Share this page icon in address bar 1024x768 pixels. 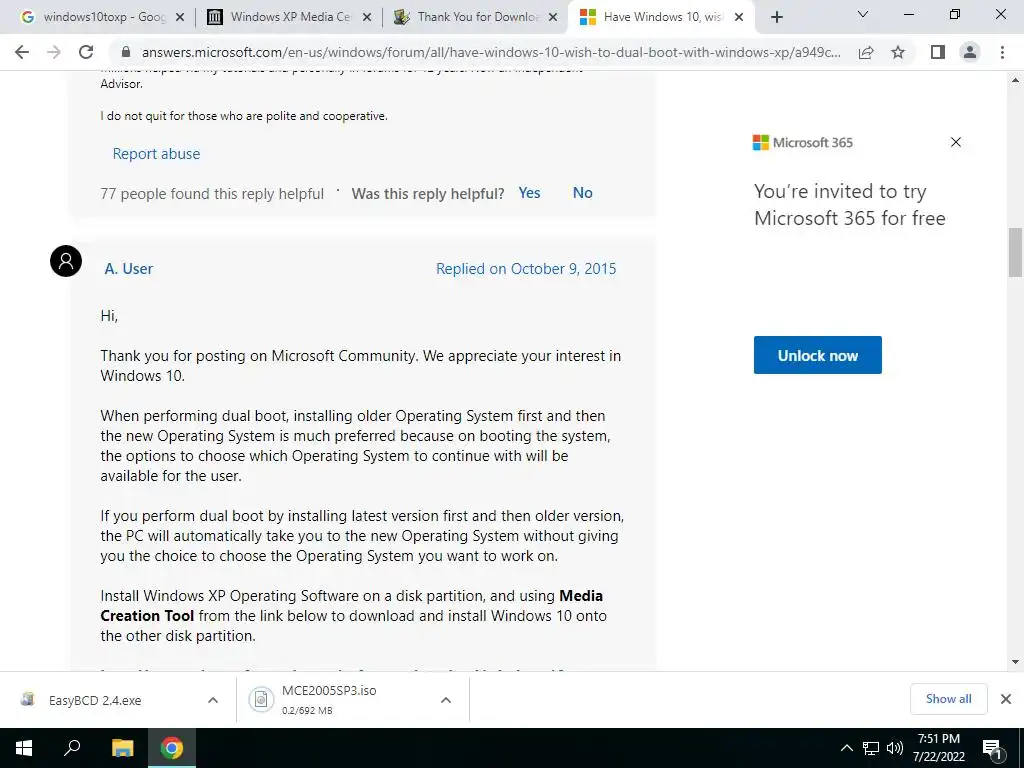866,52
